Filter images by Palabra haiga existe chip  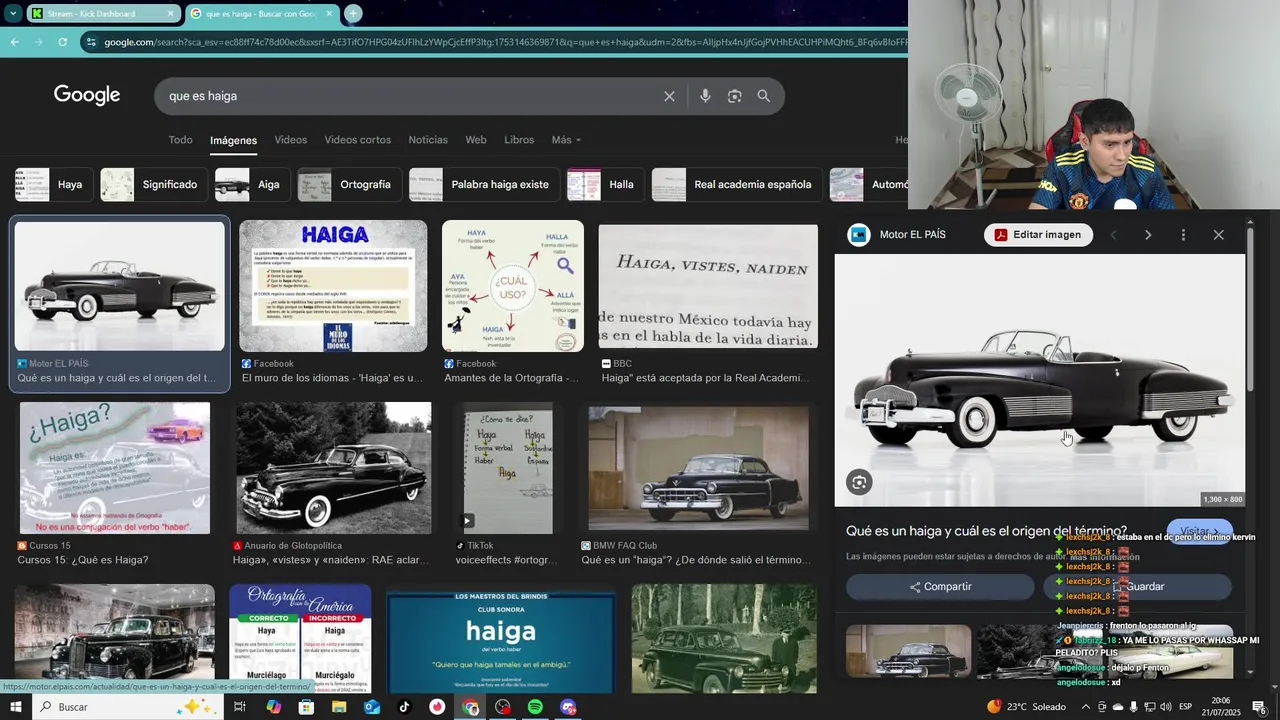pos(484,185)
